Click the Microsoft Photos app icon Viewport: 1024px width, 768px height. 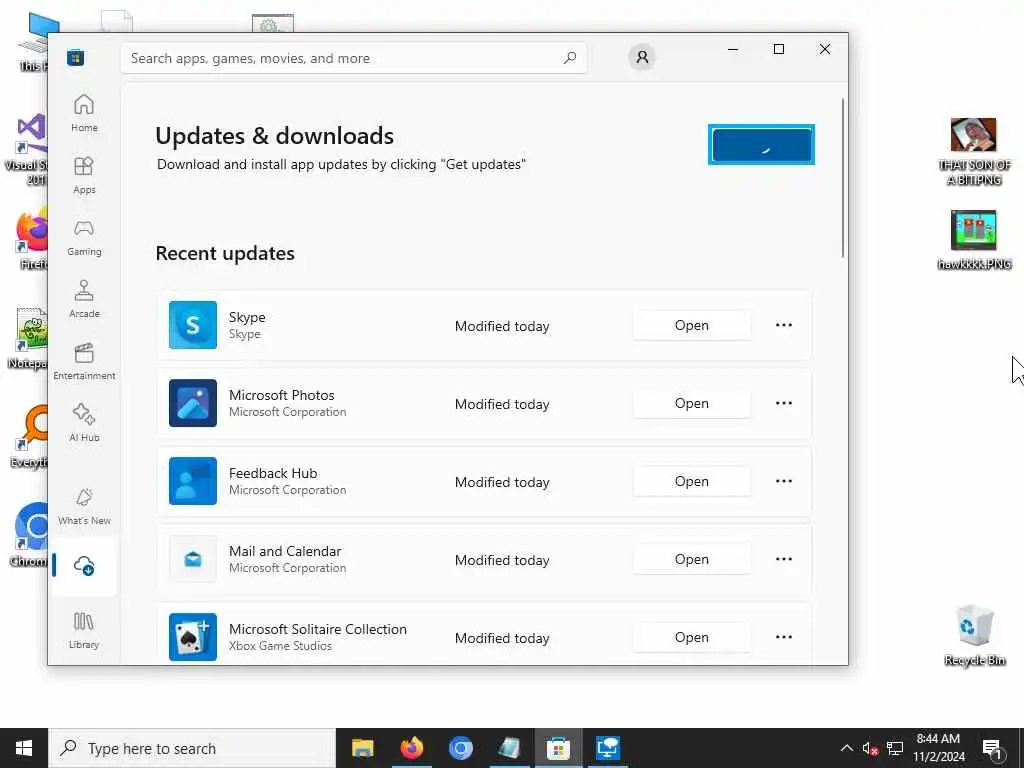(193, 403)
